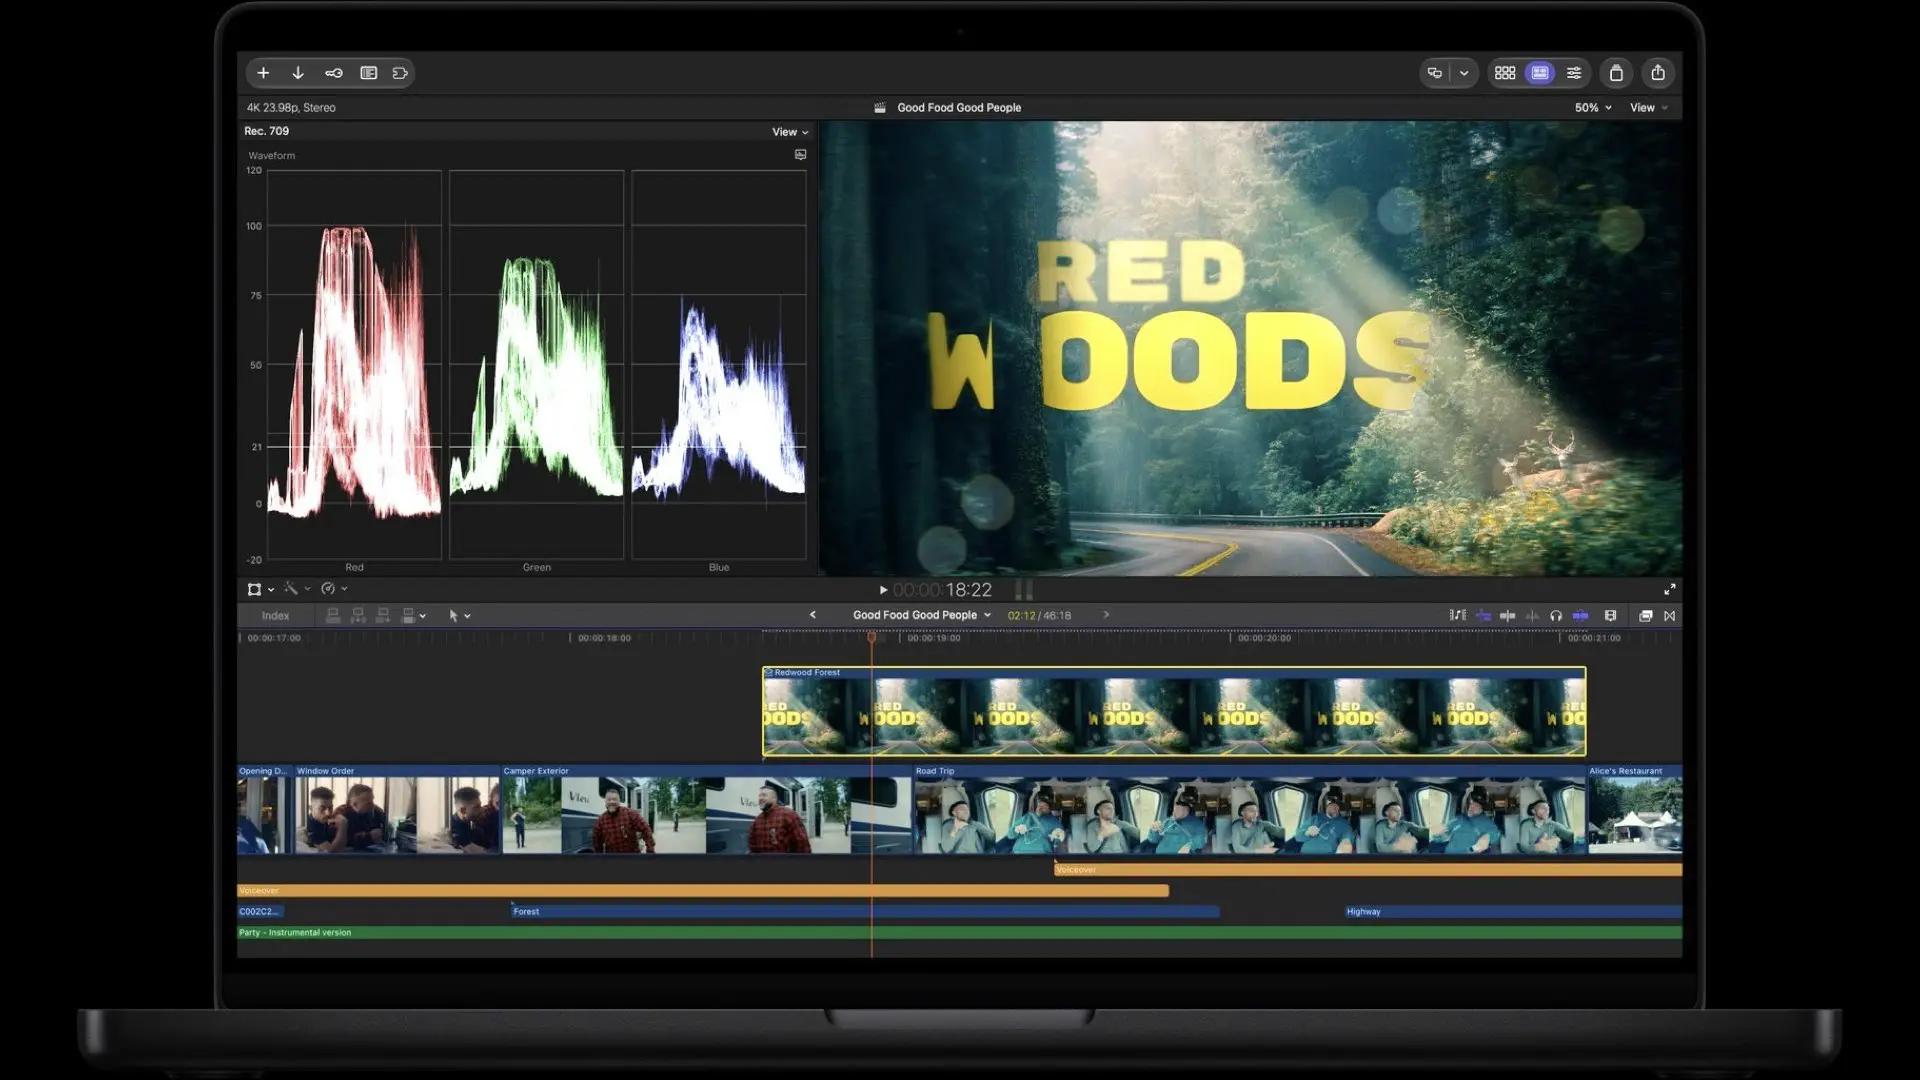This screenshot has width=1920, height=1080.
Task: Open the viewer View options menu
Action: coord(1649,108)
